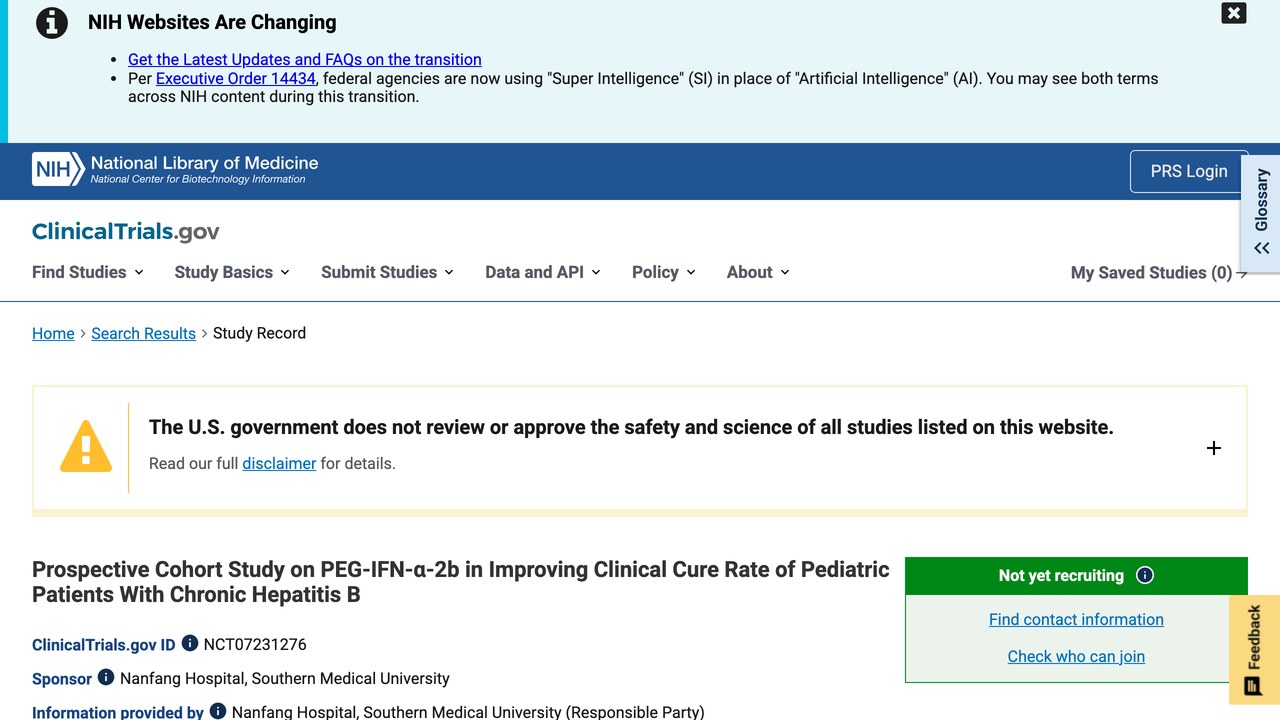Open the Policy dropdown menu

coord(664,272)
